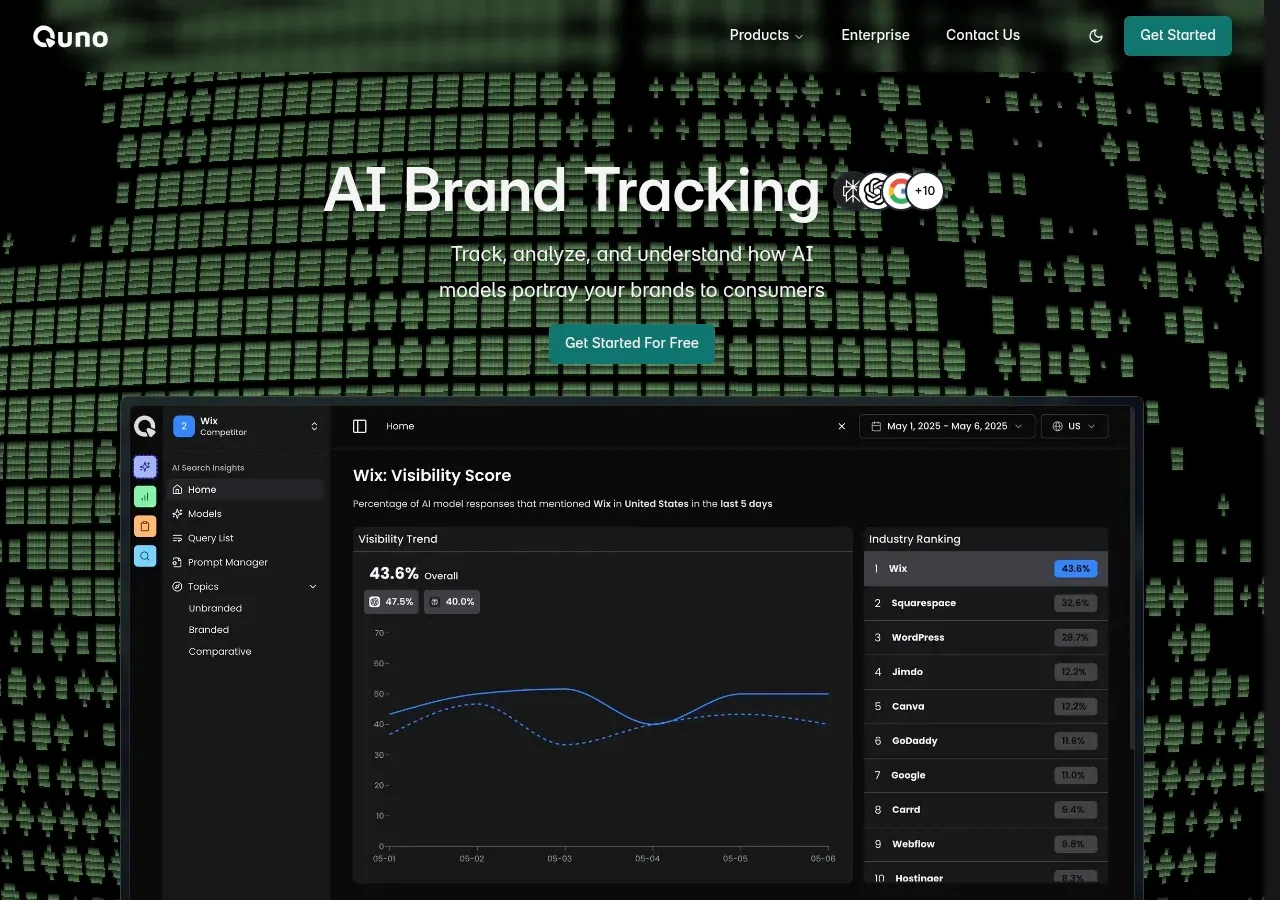
Task: Click the Quno logo in the header
Action: (x=70, y=37)
